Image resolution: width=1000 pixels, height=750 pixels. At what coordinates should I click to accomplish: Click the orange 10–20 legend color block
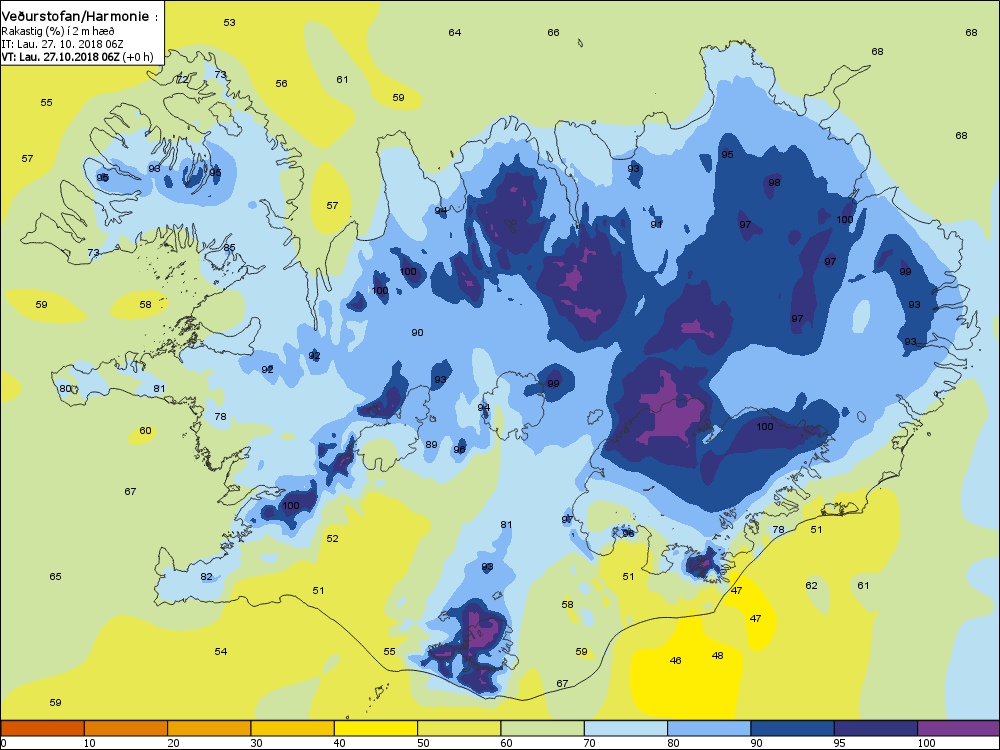(x=126, y=728)
